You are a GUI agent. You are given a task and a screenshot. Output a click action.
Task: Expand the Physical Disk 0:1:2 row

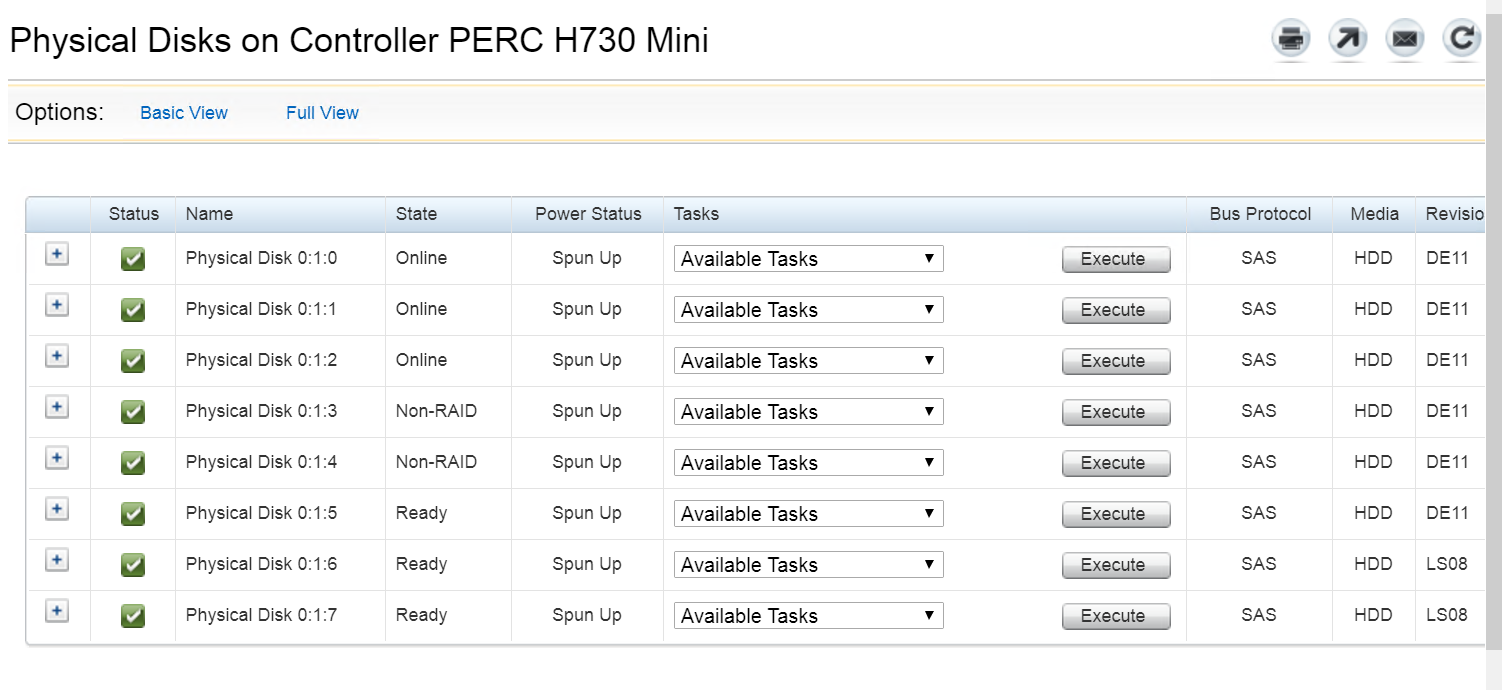coord(57,356)
